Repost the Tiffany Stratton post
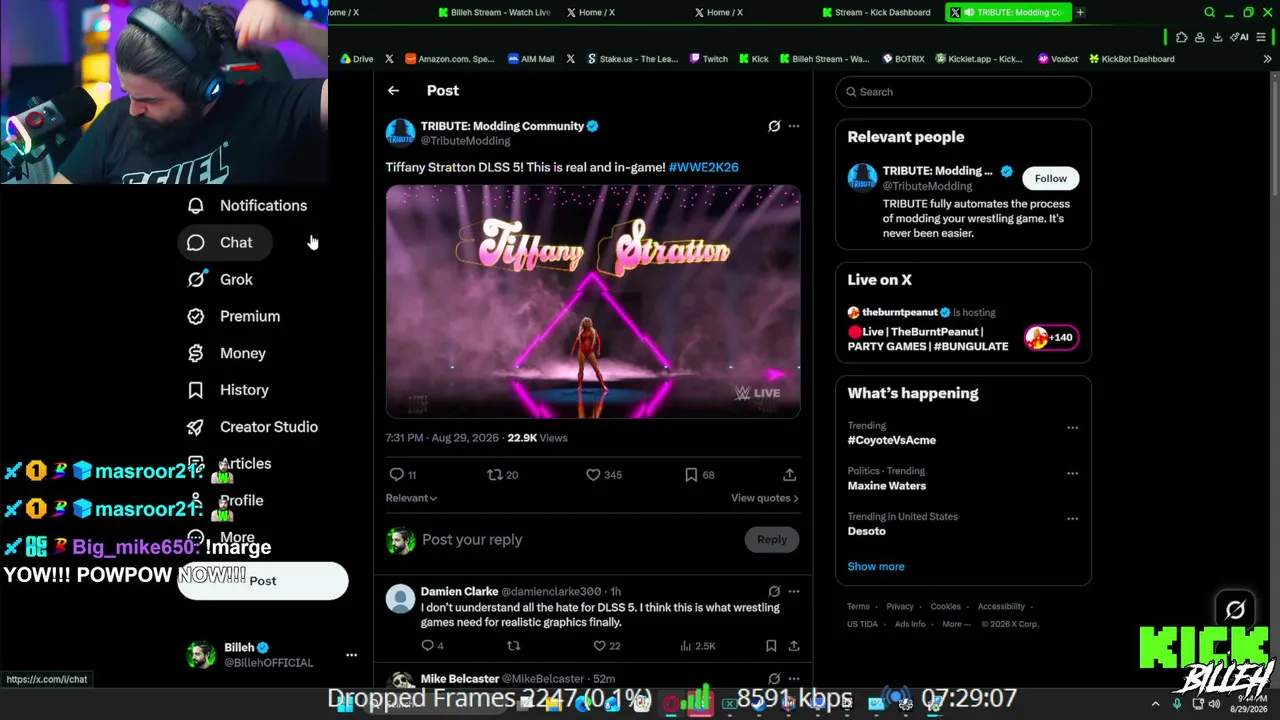This screenshot has height=720, width=1280. [x=494, y=475]
